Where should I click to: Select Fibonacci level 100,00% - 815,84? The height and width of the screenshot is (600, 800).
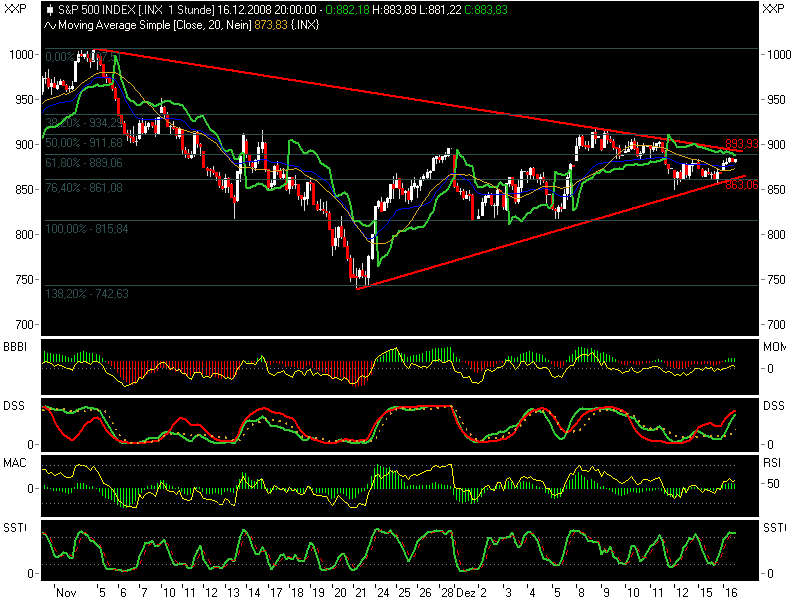pyautogui.click(x=87, y=229)
